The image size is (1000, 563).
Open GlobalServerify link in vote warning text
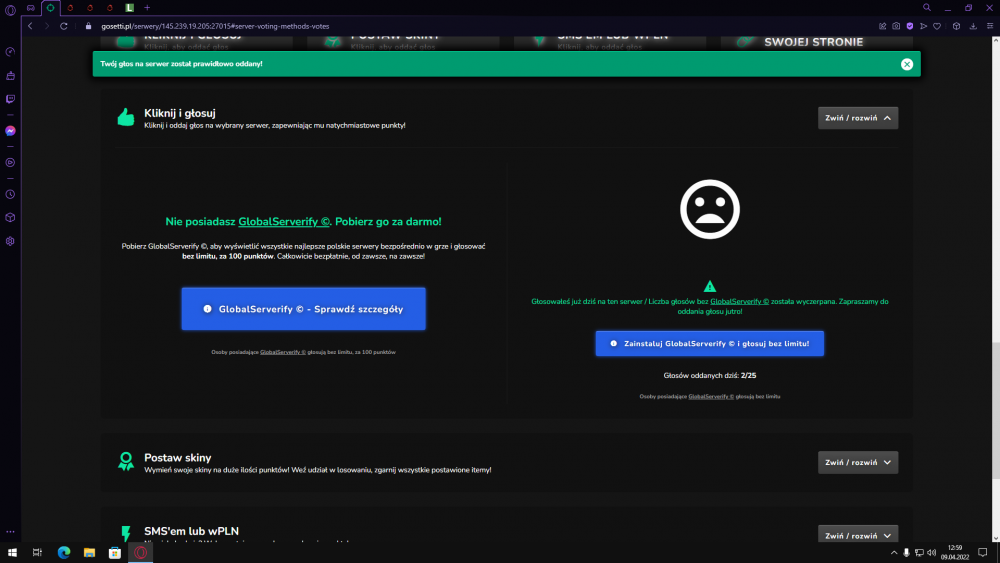739,302
